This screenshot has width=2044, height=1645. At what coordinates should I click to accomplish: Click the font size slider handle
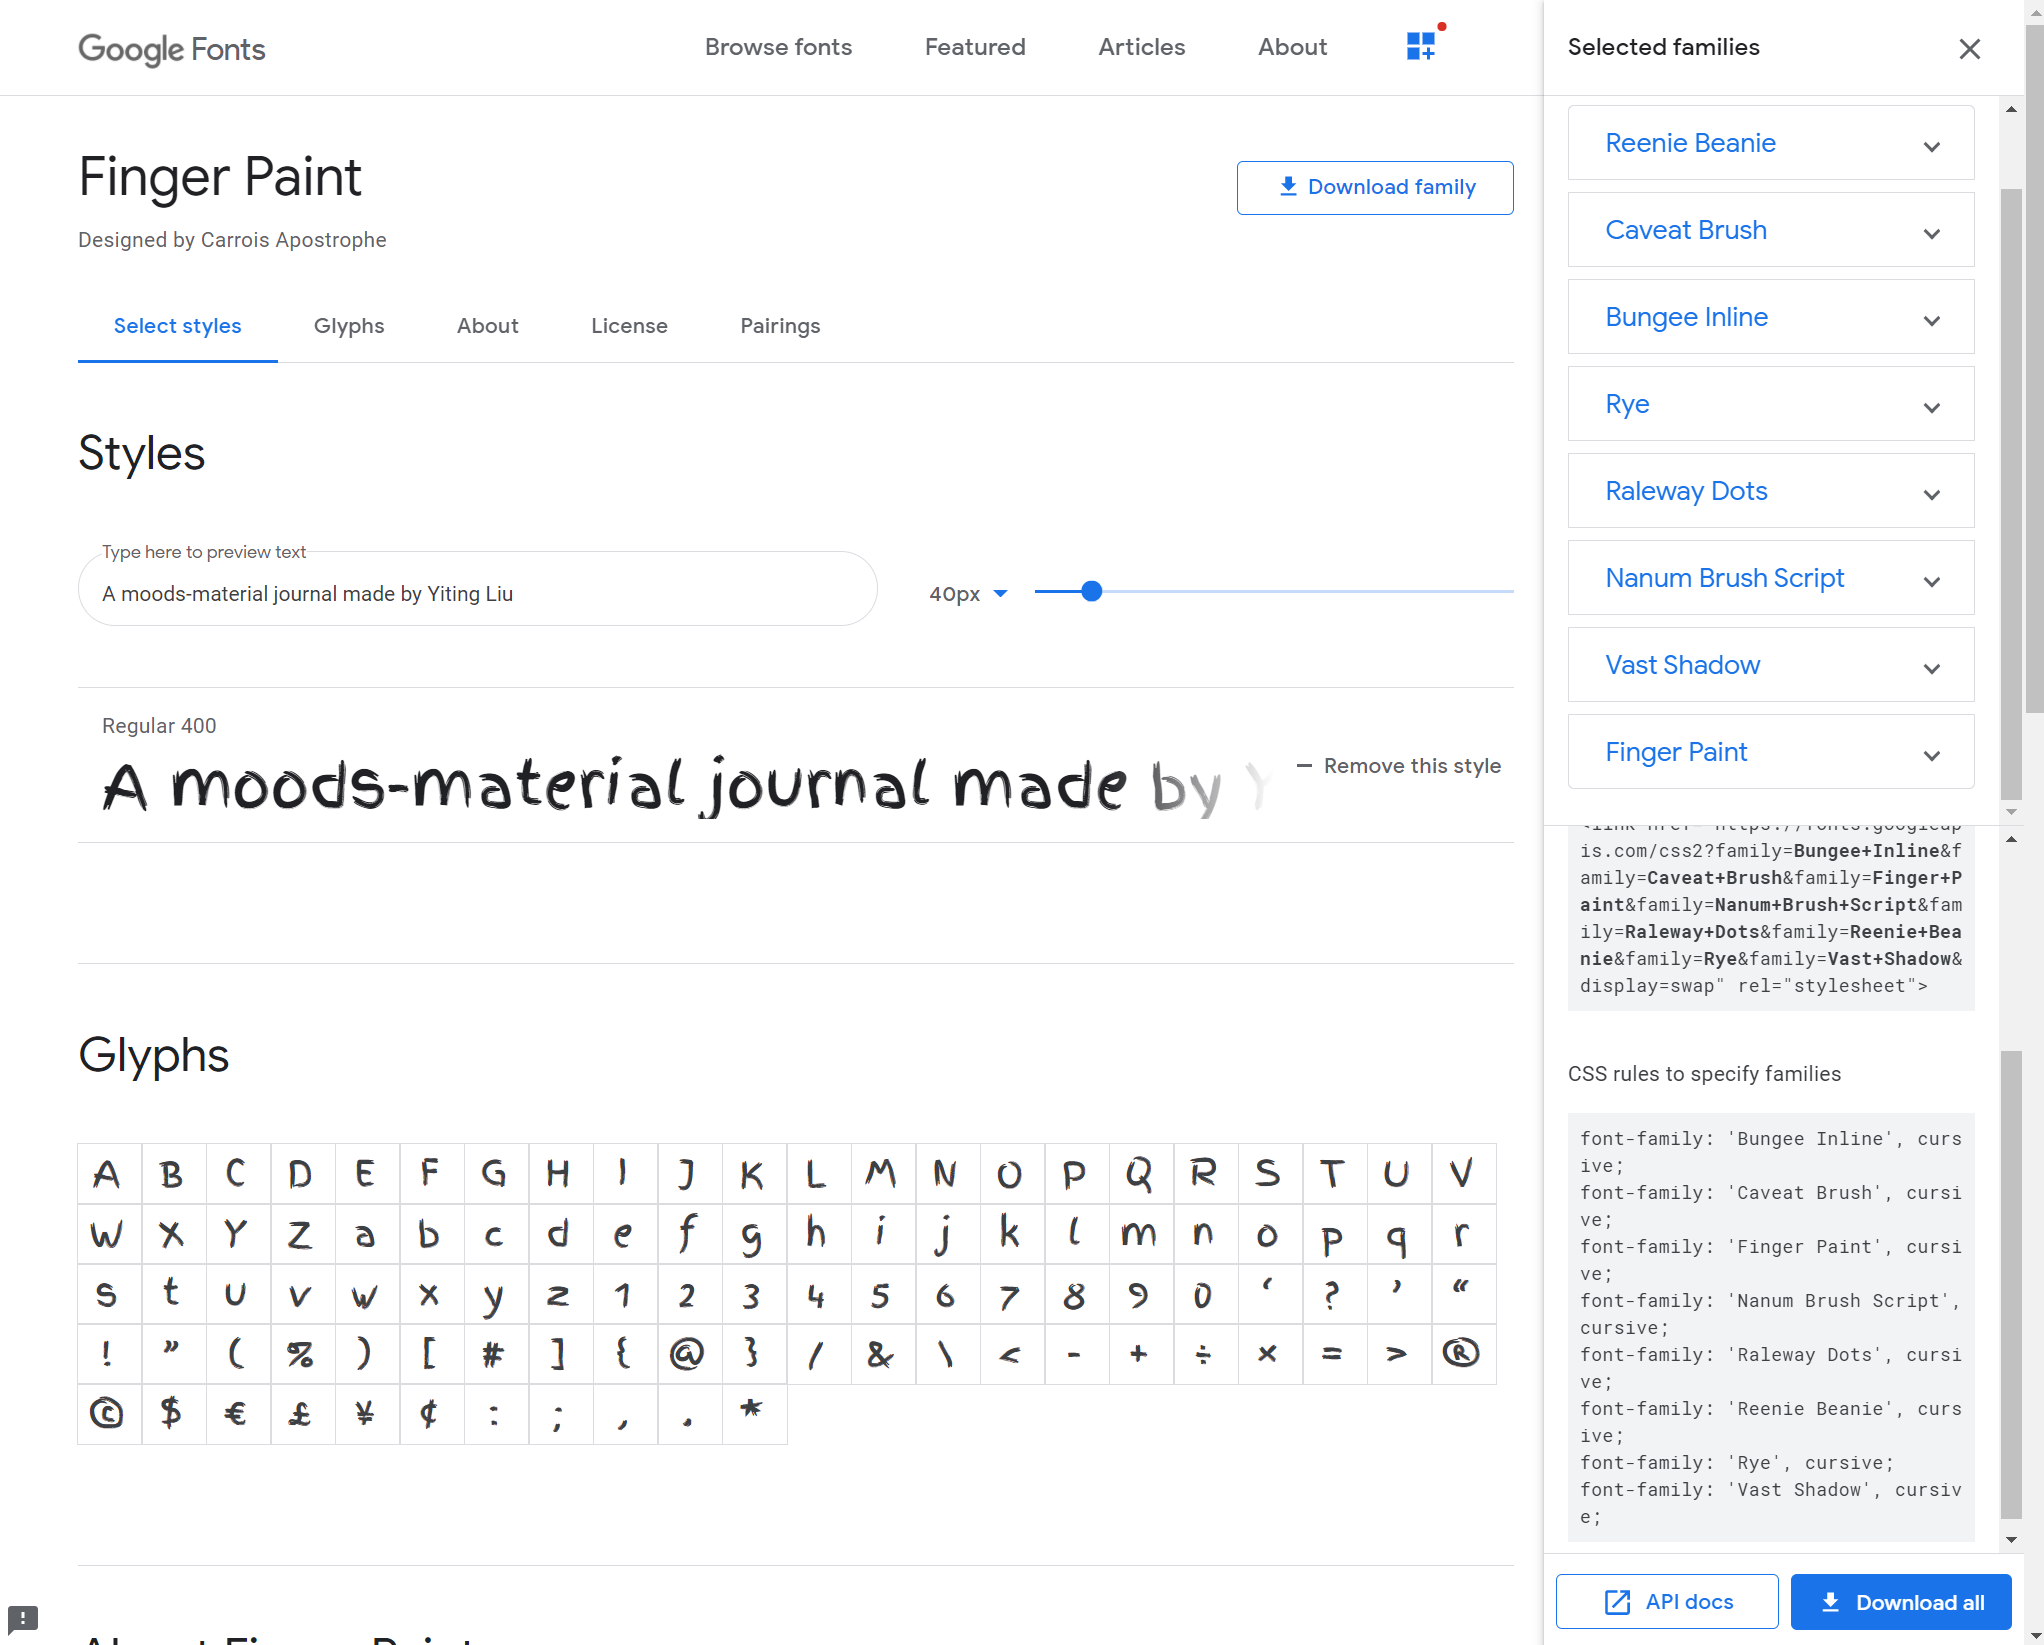click(1092, 592)
